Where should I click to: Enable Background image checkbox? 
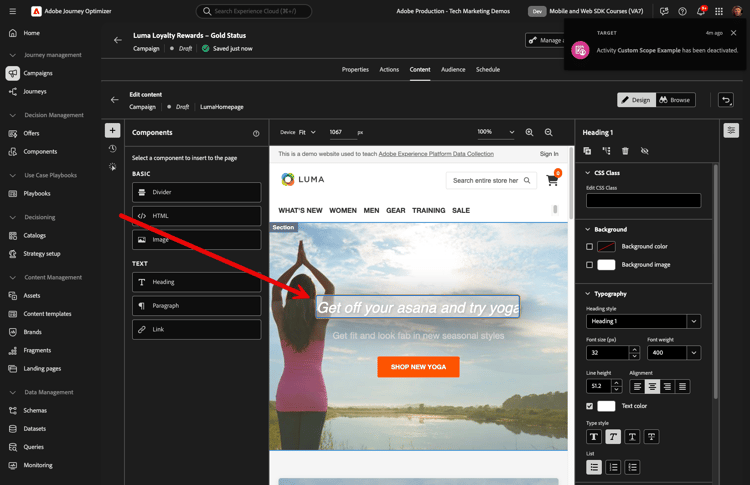589,265
